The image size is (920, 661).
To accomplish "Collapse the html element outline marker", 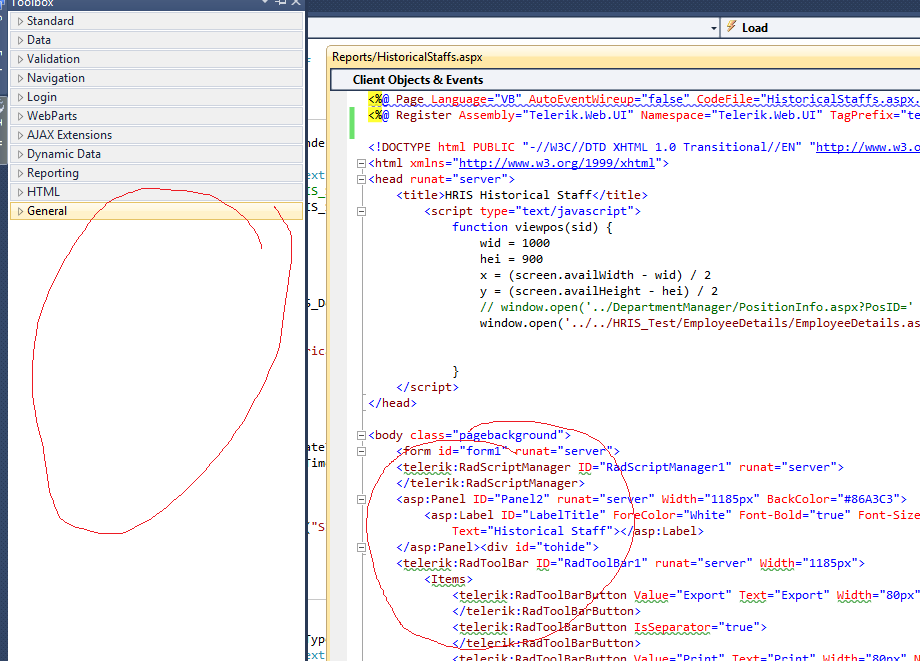I will point(361,164).
